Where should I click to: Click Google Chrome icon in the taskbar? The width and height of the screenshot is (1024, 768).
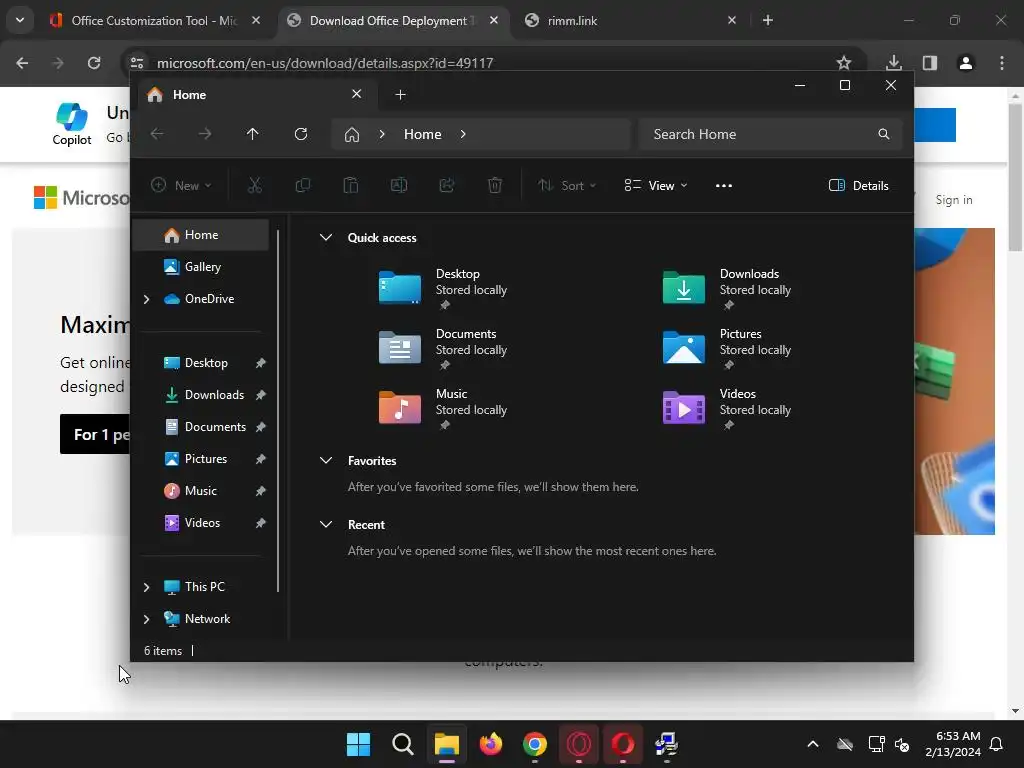(x=535, y=744)
